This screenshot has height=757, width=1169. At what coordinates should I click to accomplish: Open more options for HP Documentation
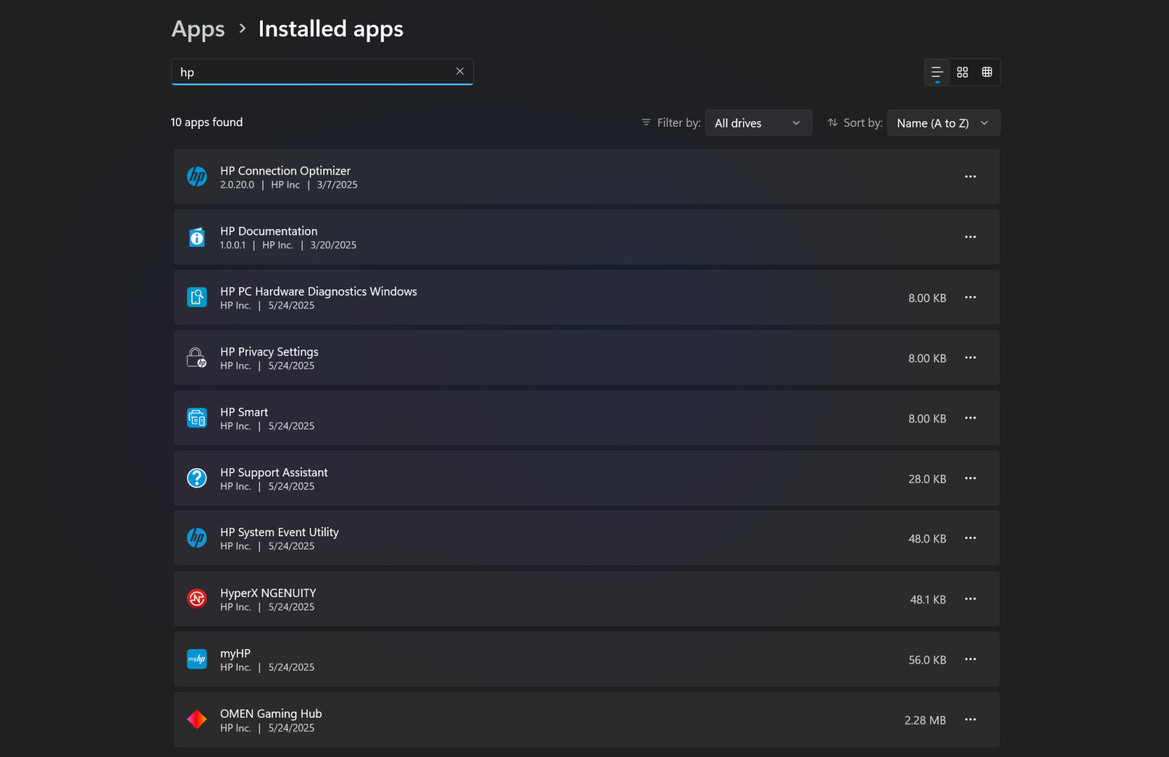(970, 237)
